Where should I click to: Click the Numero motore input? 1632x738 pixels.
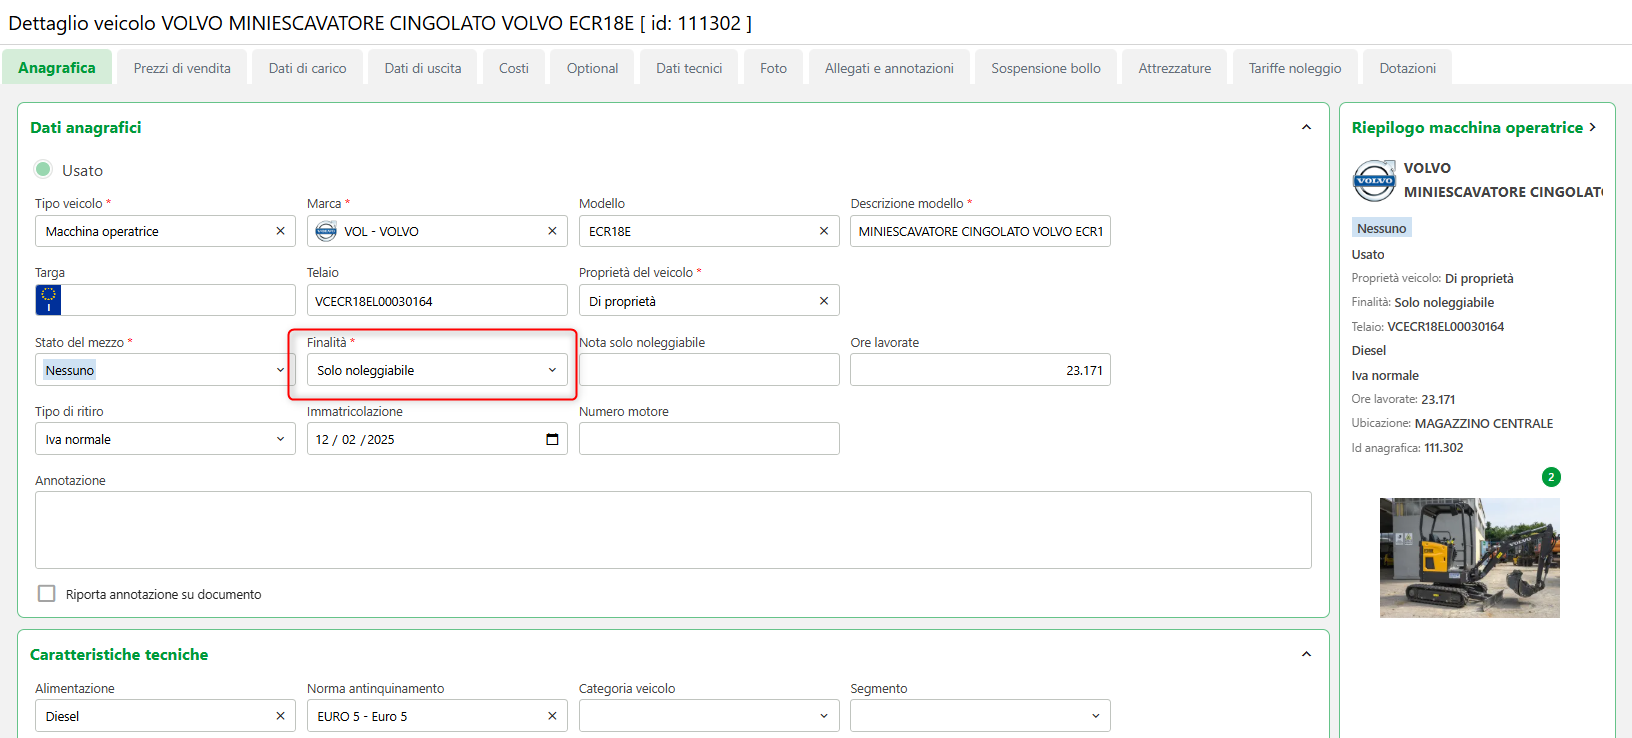click(x=709, y=439)
